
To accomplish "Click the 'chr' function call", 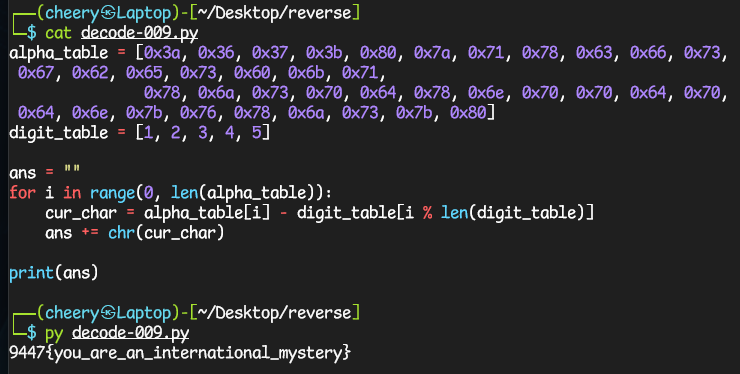I will pyautogui.click(x=122, y=232).
